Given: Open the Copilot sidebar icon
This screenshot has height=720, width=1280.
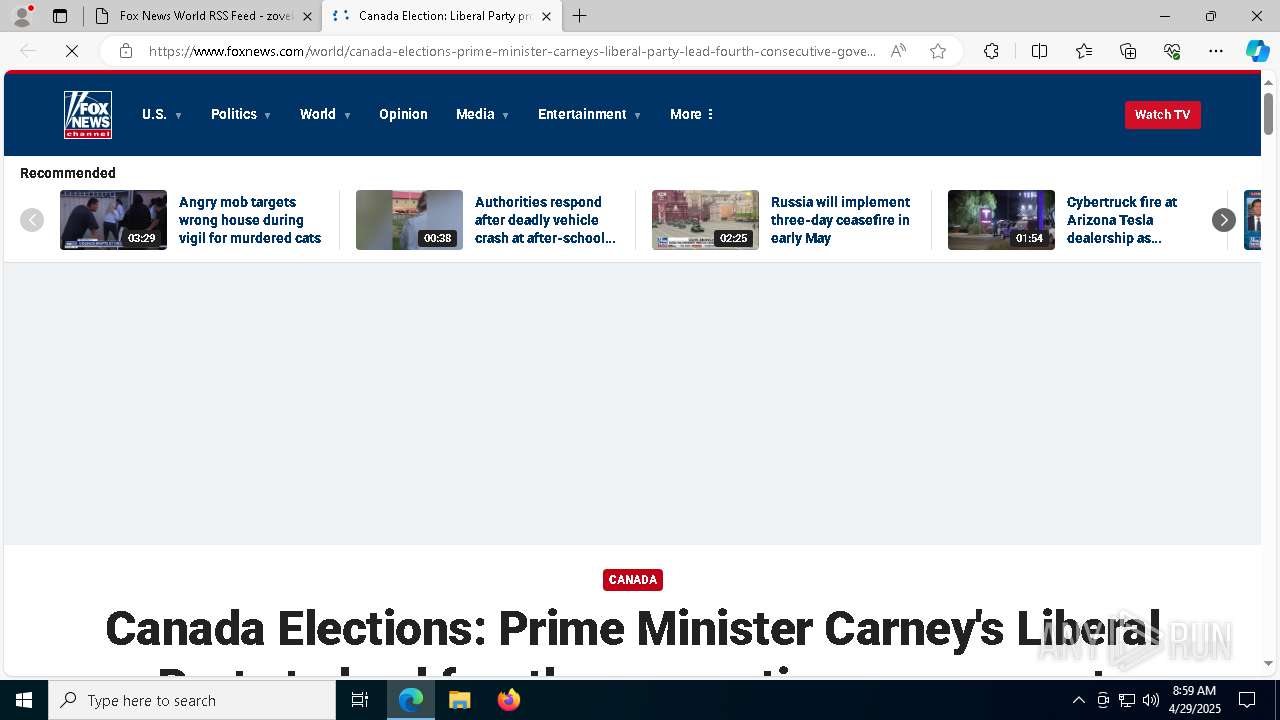Looking at the screenshot, I should [x=1257, y=51].
